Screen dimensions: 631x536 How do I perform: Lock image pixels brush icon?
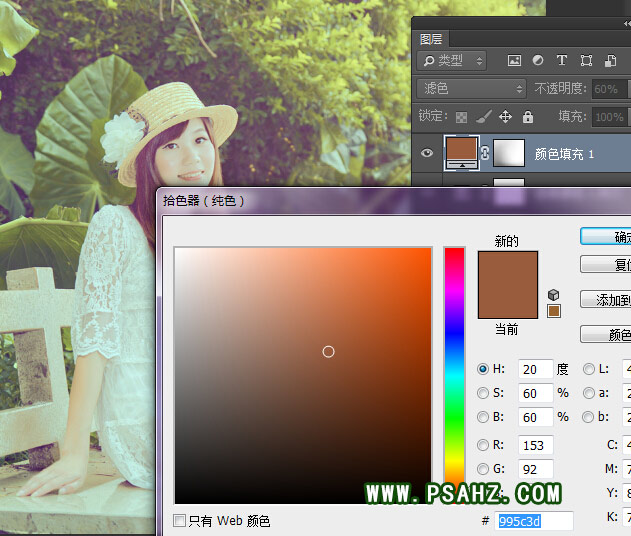point(483,117)
